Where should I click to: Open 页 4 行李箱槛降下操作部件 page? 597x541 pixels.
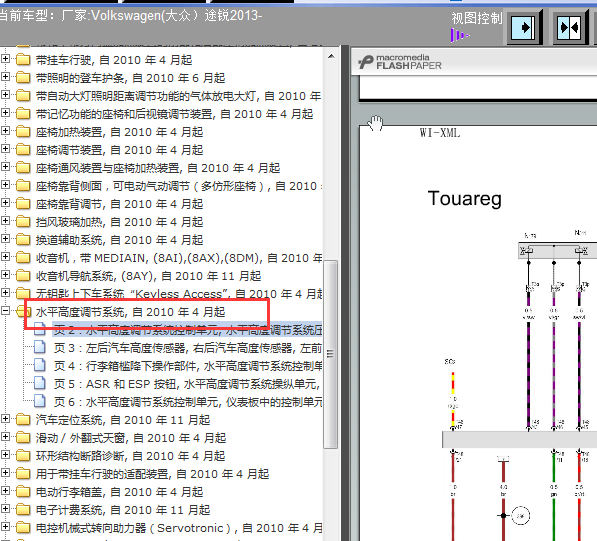[x=187, y=366]
